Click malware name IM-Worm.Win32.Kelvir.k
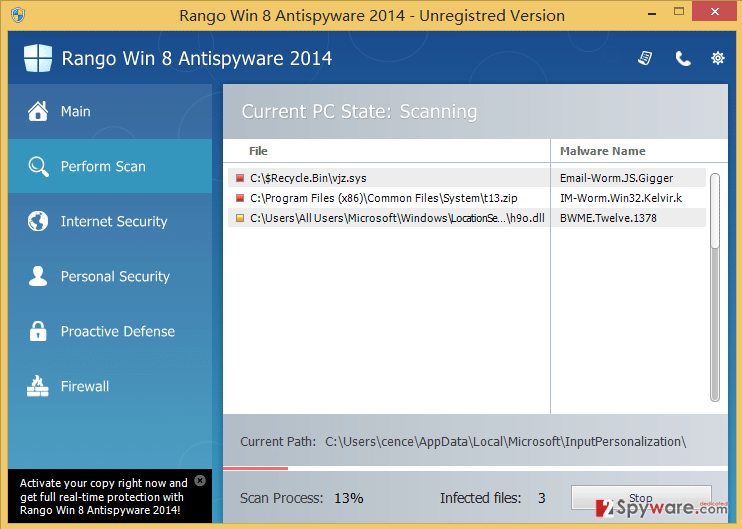 (x=621, y=198)
